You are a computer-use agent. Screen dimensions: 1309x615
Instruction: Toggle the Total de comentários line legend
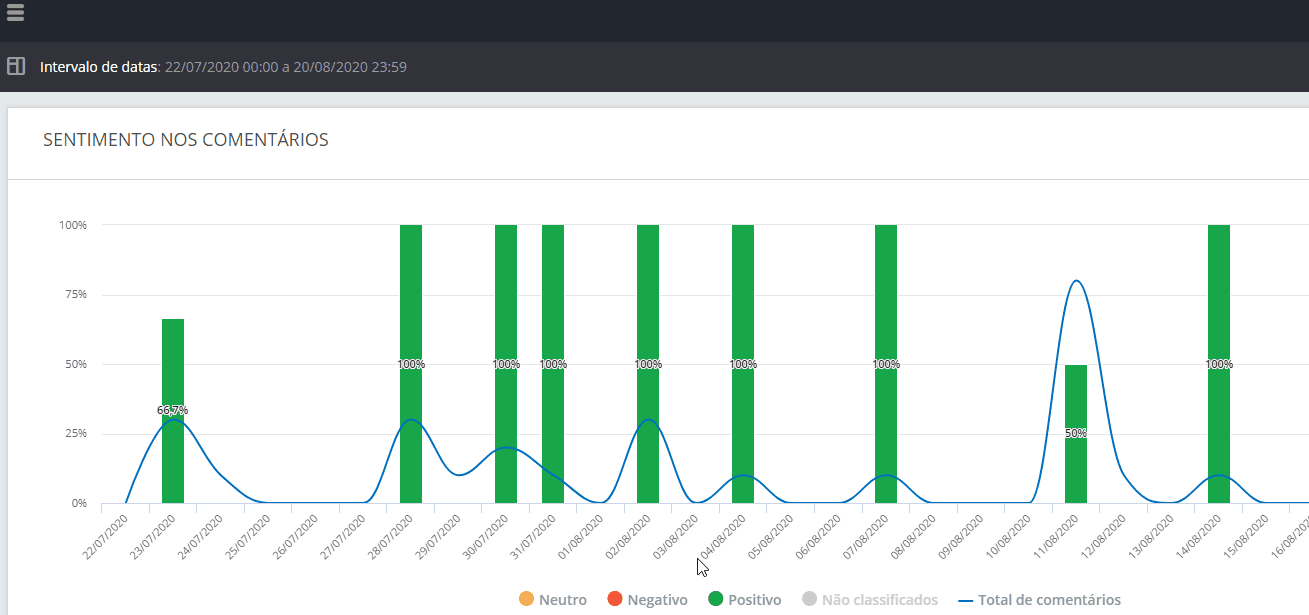1039,600
